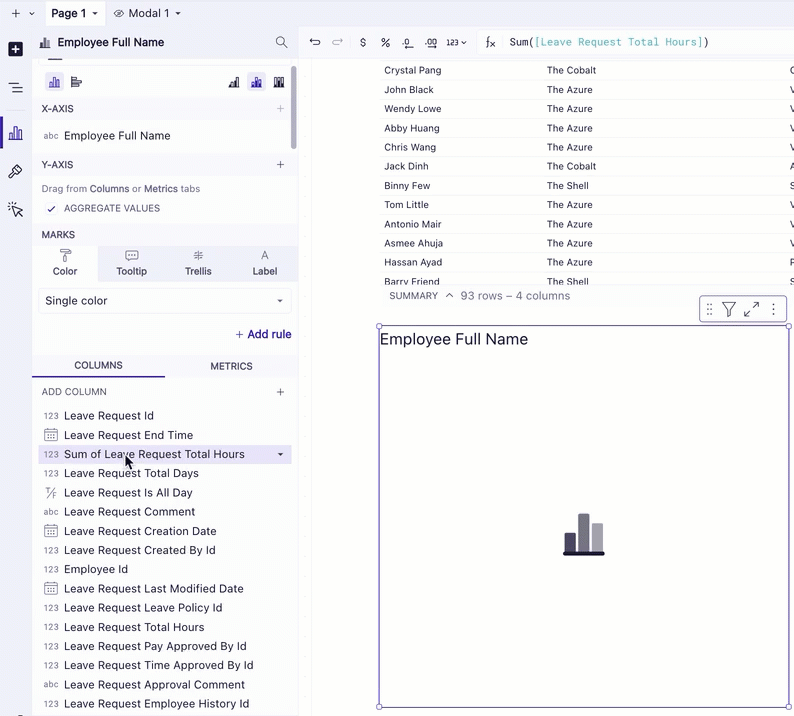This screenshot has width=794, height=716.
Task: Click the Employee Full Name chart title
Action: [454, 339]
